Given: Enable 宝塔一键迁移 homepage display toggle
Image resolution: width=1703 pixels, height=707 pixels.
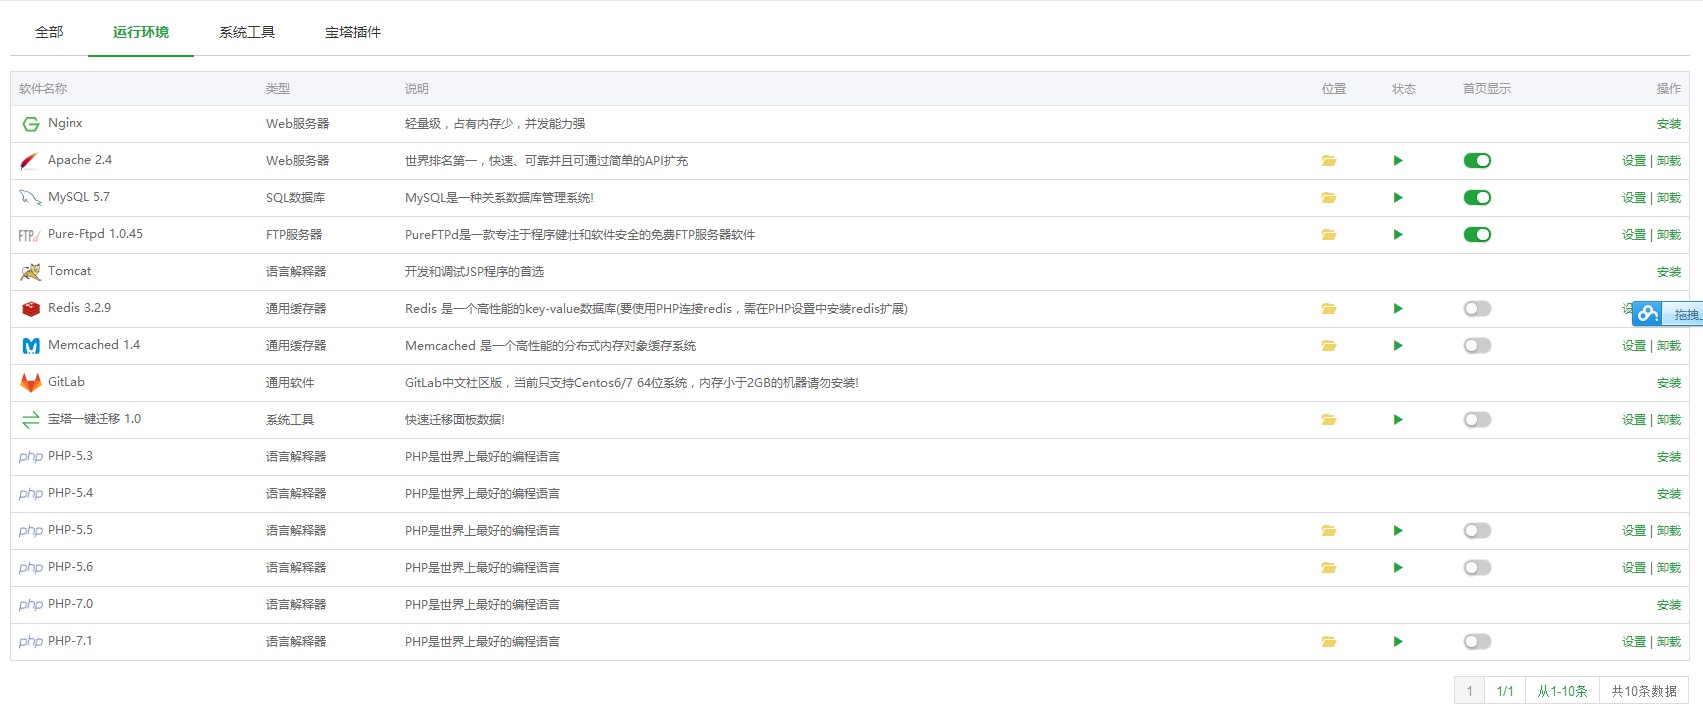Looking at the screenshot, I should [x=1477, y=420].
